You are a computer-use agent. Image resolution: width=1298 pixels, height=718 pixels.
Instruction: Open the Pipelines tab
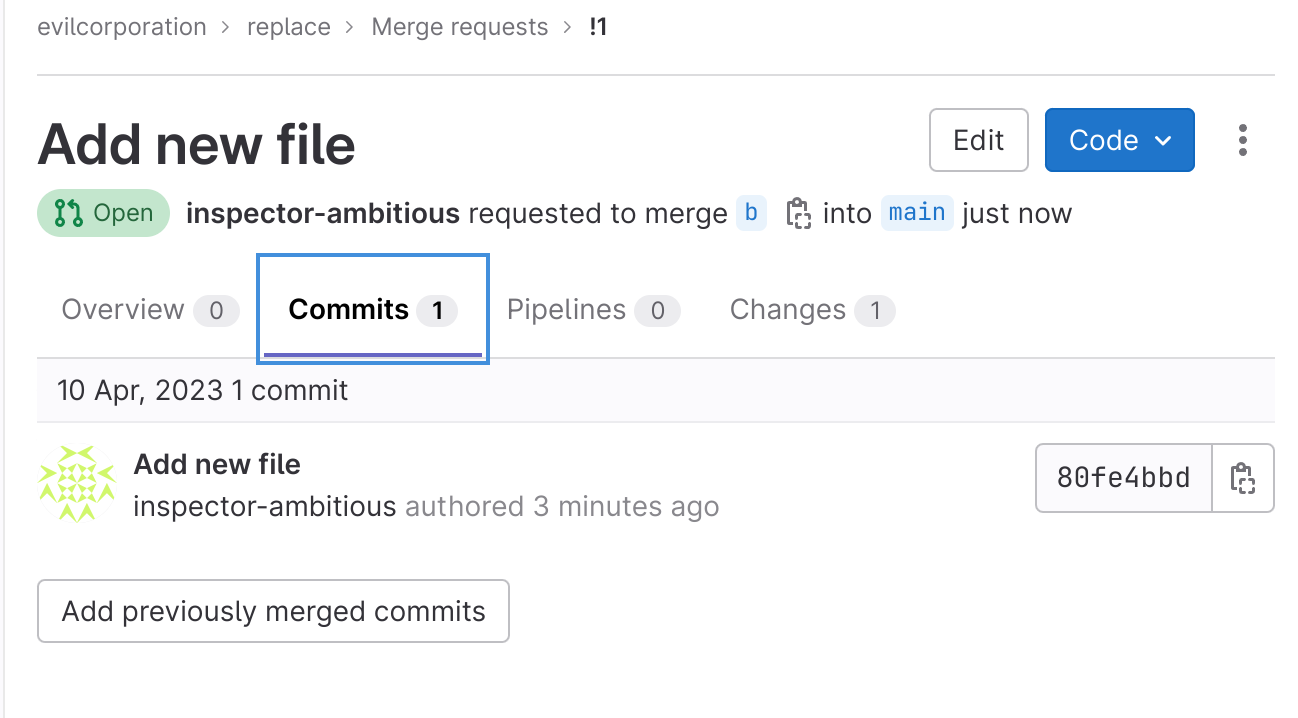593,310
